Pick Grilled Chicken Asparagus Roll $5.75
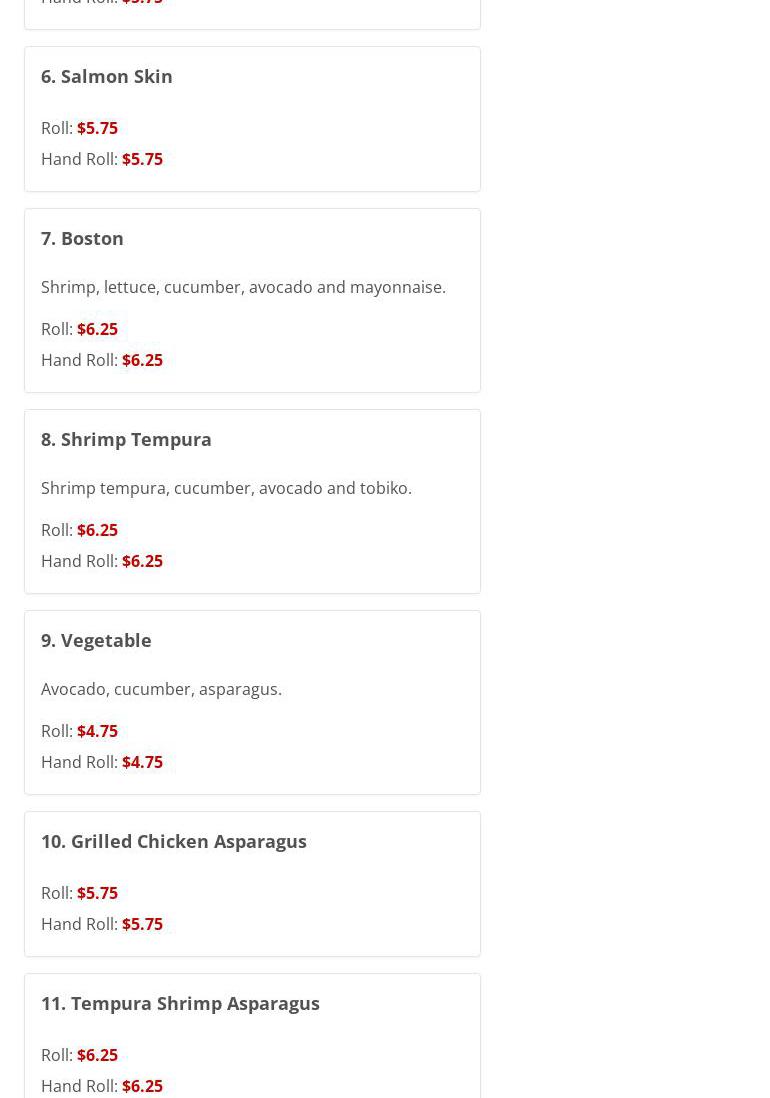 coord(97,893)
